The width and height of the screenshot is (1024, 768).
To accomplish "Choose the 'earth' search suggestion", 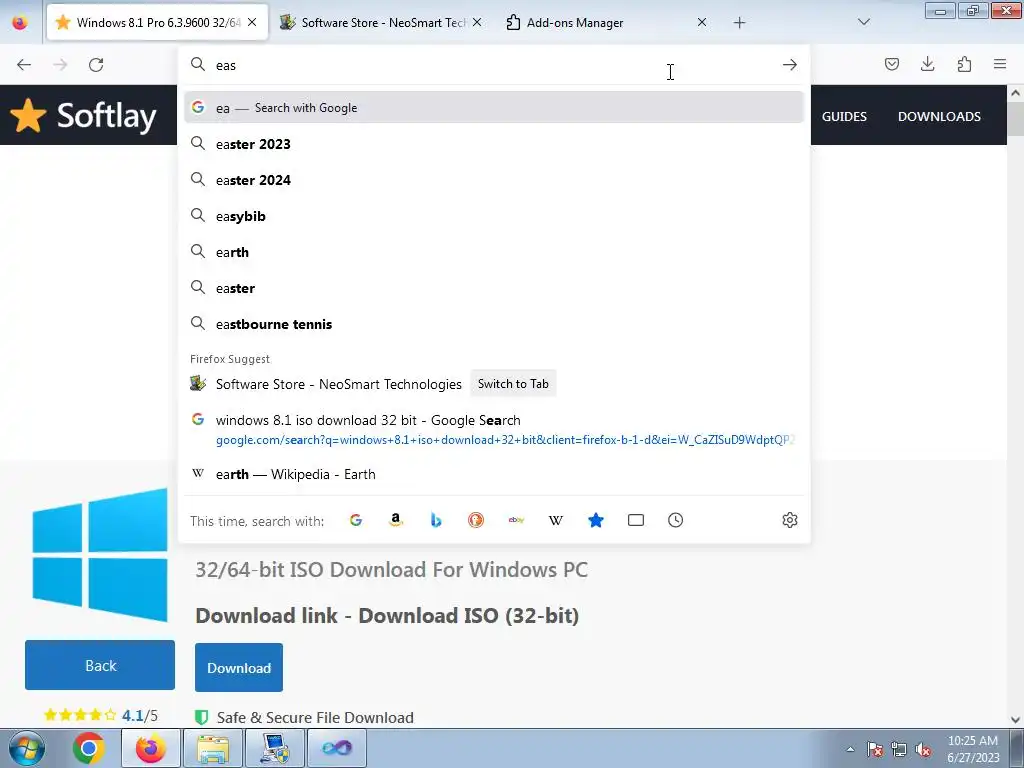I will 494,252.
